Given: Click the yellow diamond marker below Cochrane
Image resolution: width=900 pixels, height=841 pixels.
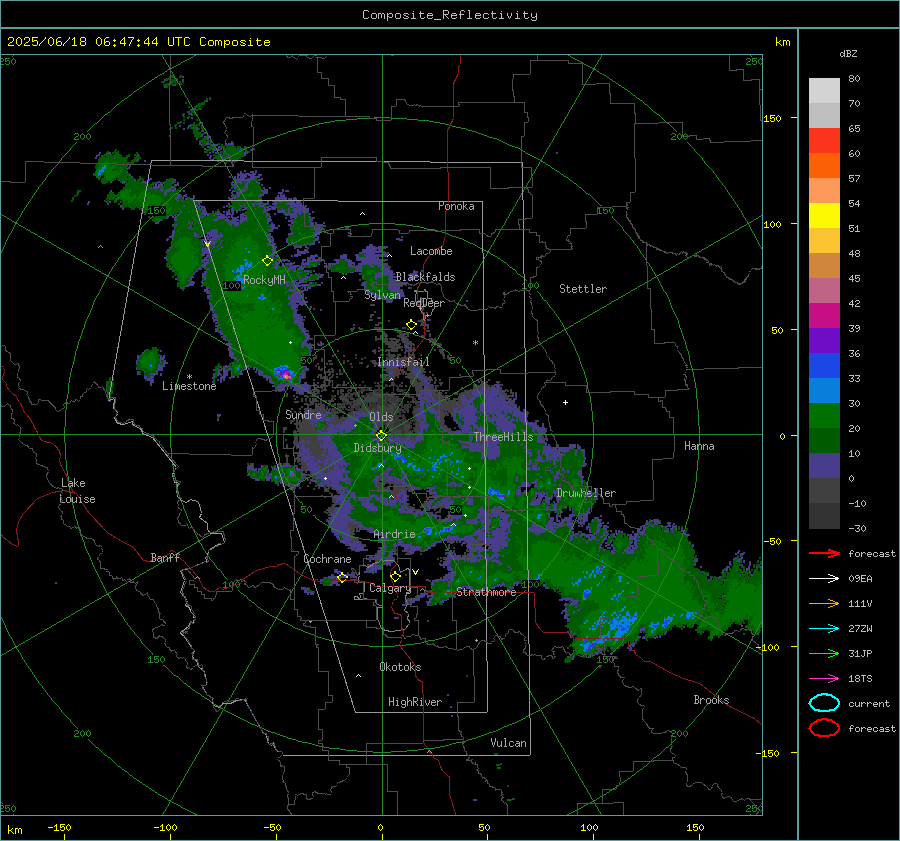Looking at the screenshot, I should click(342, 577).
